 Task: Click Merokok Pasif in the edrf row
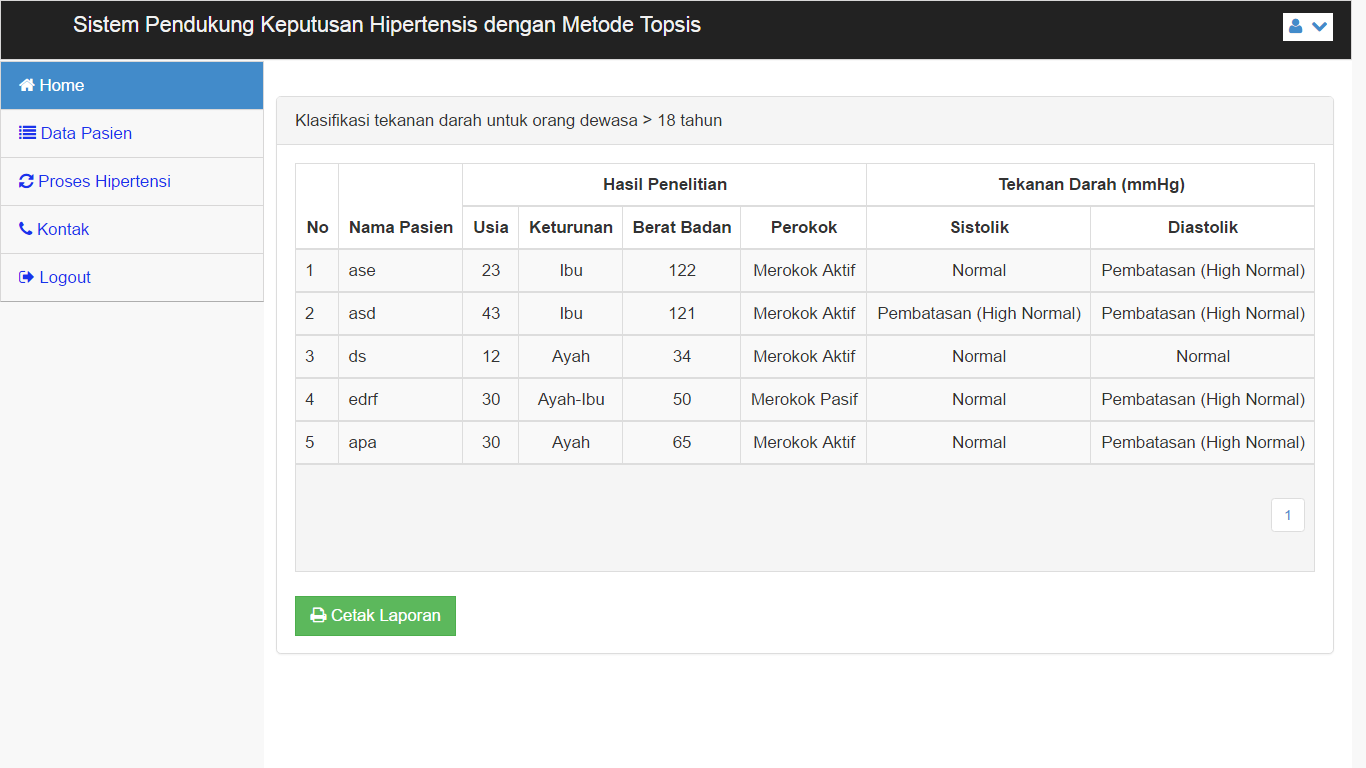[x=804, y=399]
